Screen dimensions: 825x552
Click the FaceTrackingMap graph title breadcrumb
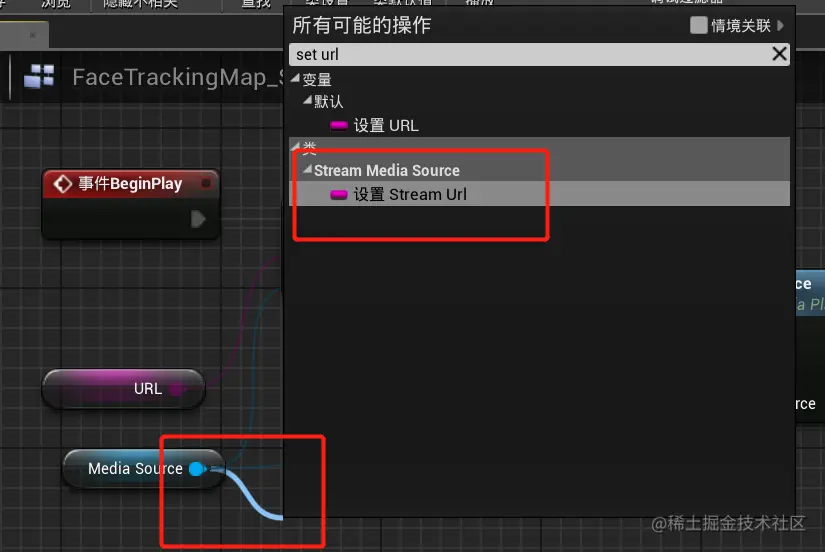click(177, 77)
